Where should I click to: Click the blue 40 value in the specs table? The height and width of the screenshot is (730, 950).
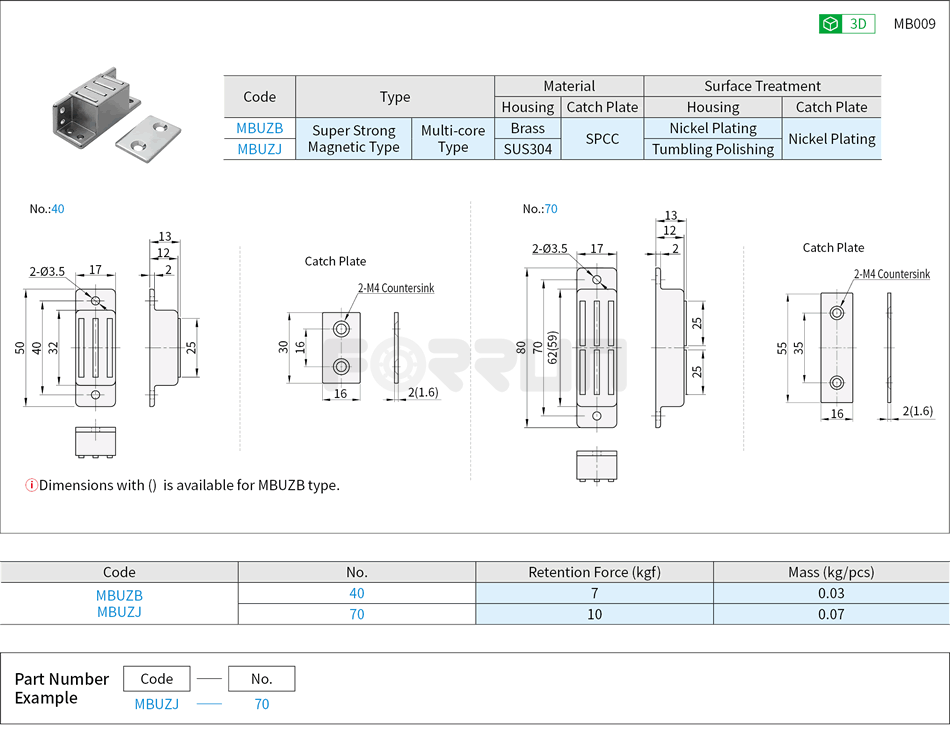(x=357, y=594)
